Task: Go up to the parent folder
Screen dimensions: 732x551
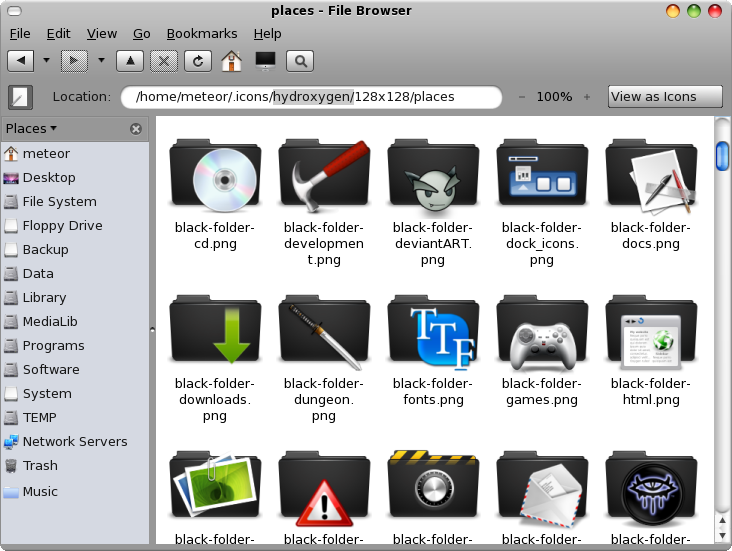Action: point(130,61)
